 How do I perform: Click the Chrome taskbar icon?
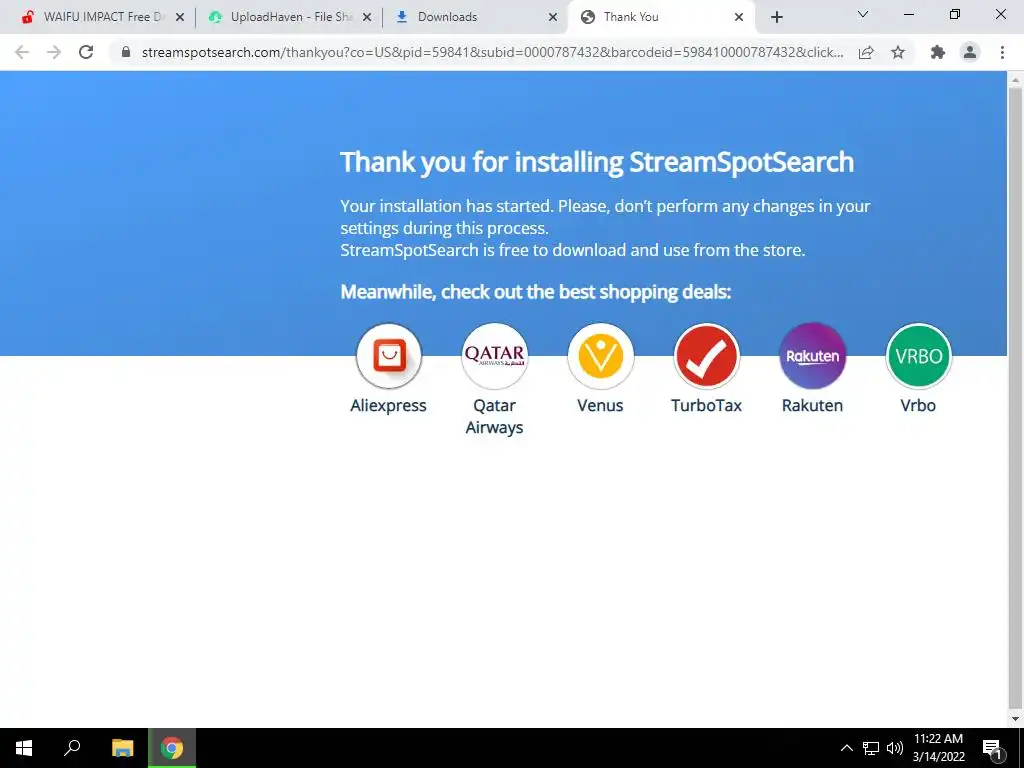click(x=172, y=748)
